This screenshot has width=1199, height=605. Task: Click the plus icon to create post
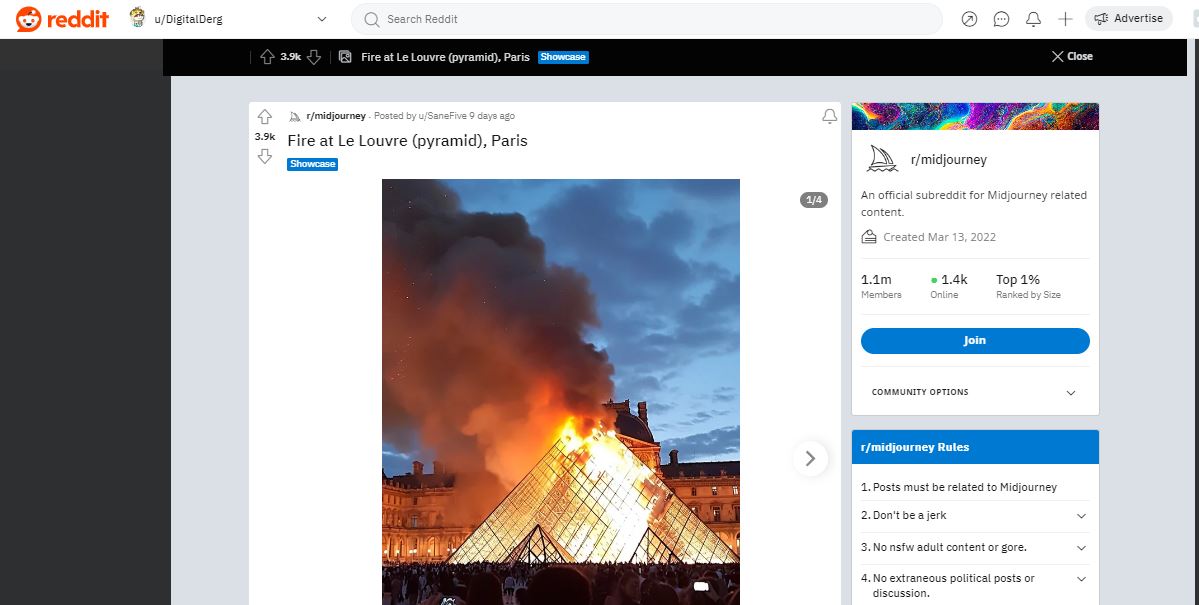(x=1065, y=19)
